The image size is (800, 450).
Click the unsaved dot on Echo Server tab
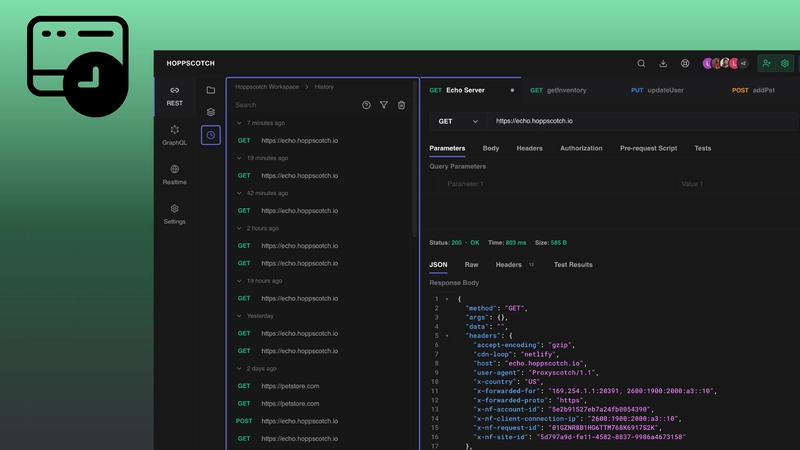(x=512, y=90)
